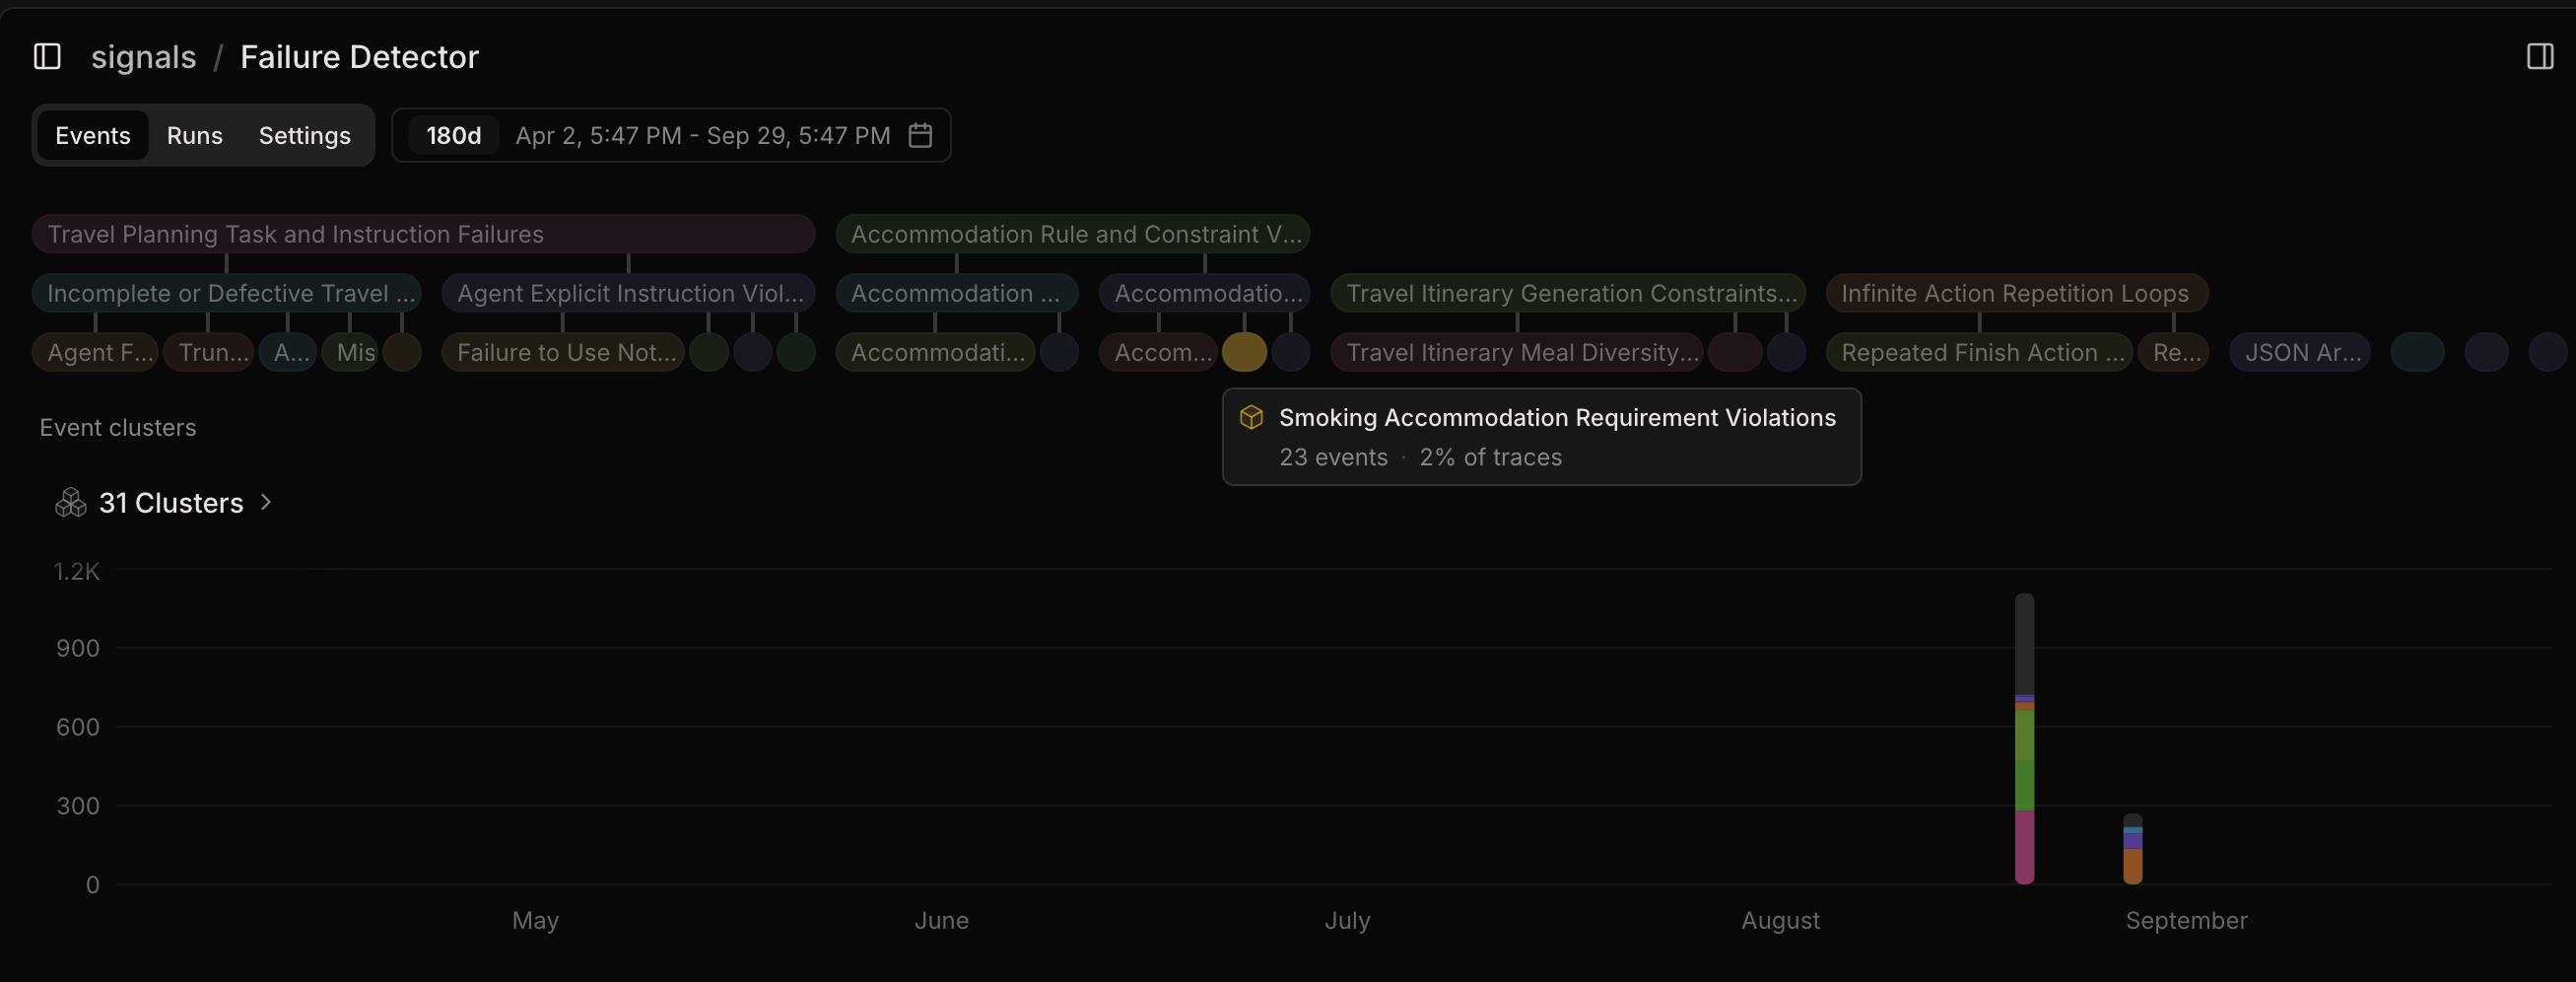Viewport: 2576px width, 982px height.
Task: Click the Accom... leaf cluster chip
Action: pos(1158,352)
